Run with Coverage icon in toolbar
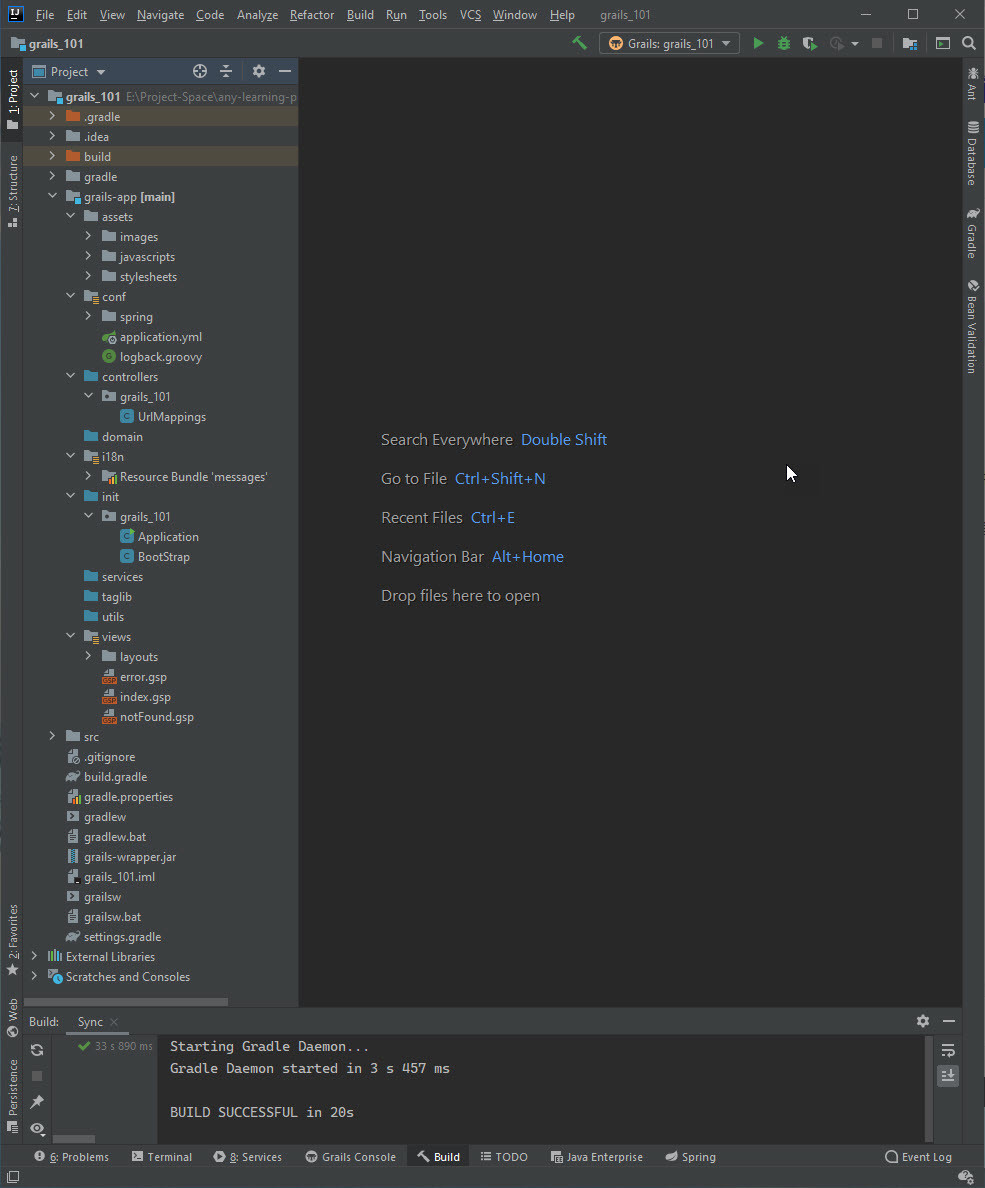The height and width of the screenshot is (1188, 985). (809, 43)
